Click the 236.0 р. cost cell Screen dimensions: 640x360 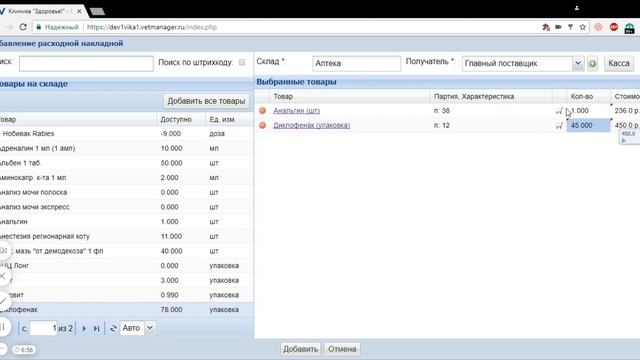point(626,111)
